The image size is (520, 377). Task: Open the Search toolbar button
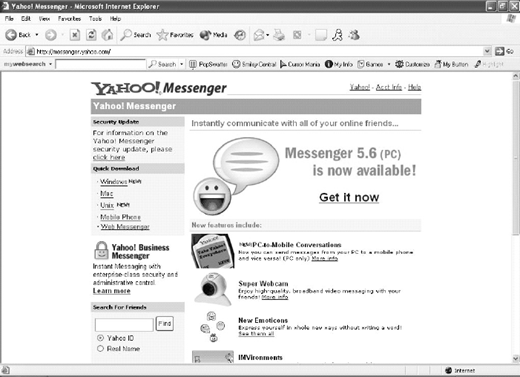(x=136, y=35)
